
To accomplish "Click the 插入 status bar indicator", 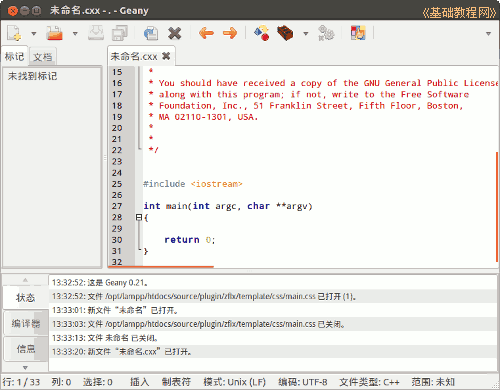I will 139,382.
